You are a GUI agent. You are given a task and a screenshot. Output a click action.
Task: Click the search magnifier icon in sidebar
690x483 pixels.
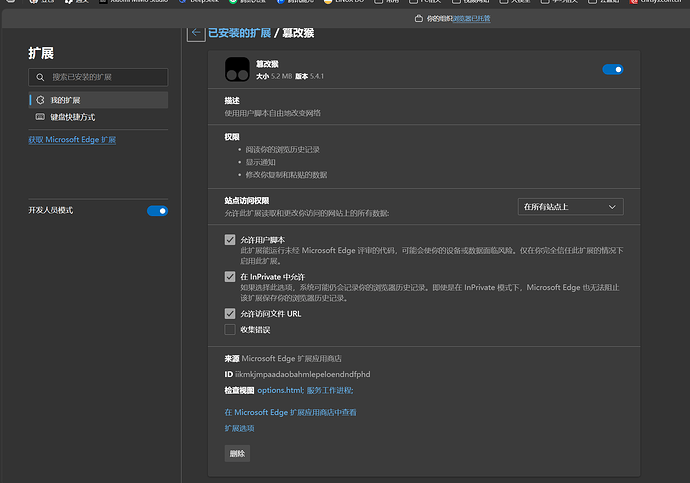pyautogui.click(x=40, y=77)
